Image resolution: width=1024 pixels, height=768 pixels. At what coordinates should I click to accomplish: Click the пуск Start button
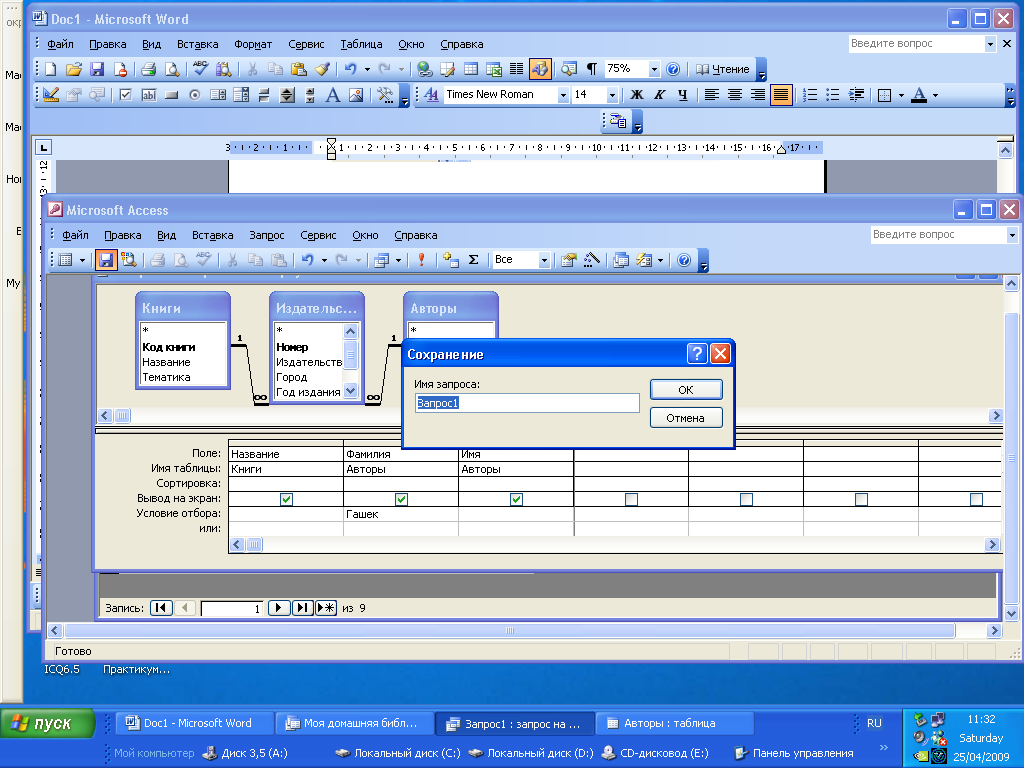click(x=48, y=724)
